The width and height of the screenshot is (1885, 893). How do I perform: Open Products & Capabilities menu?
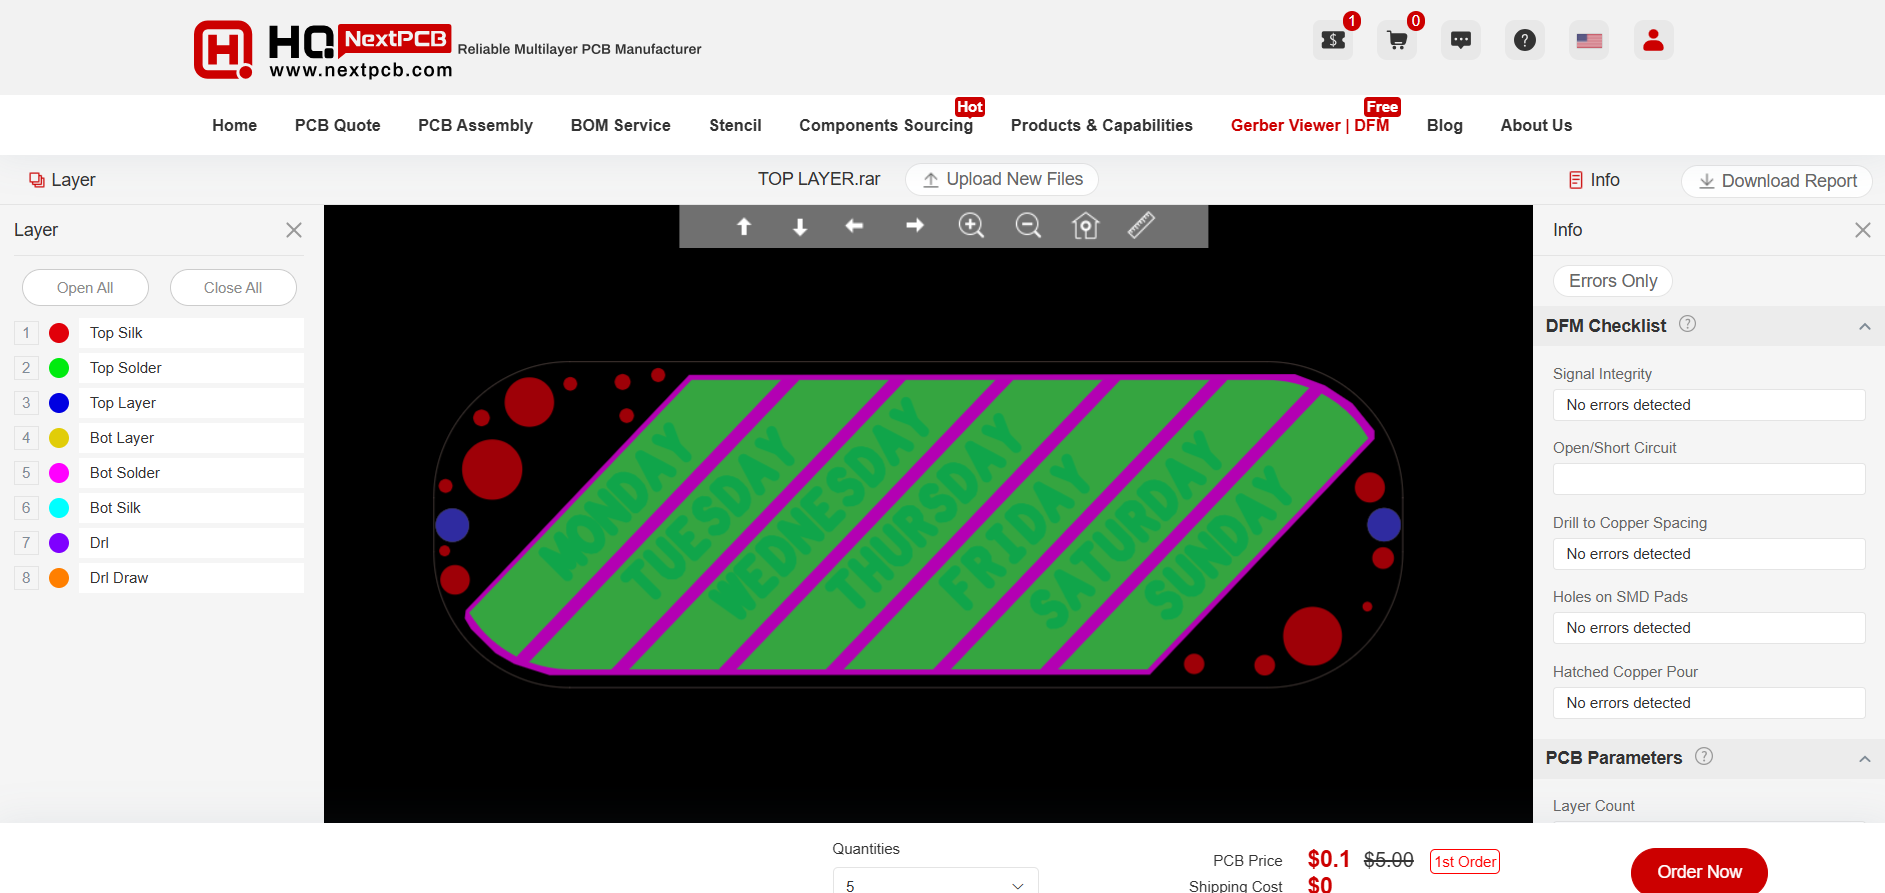pos(1101,125)
